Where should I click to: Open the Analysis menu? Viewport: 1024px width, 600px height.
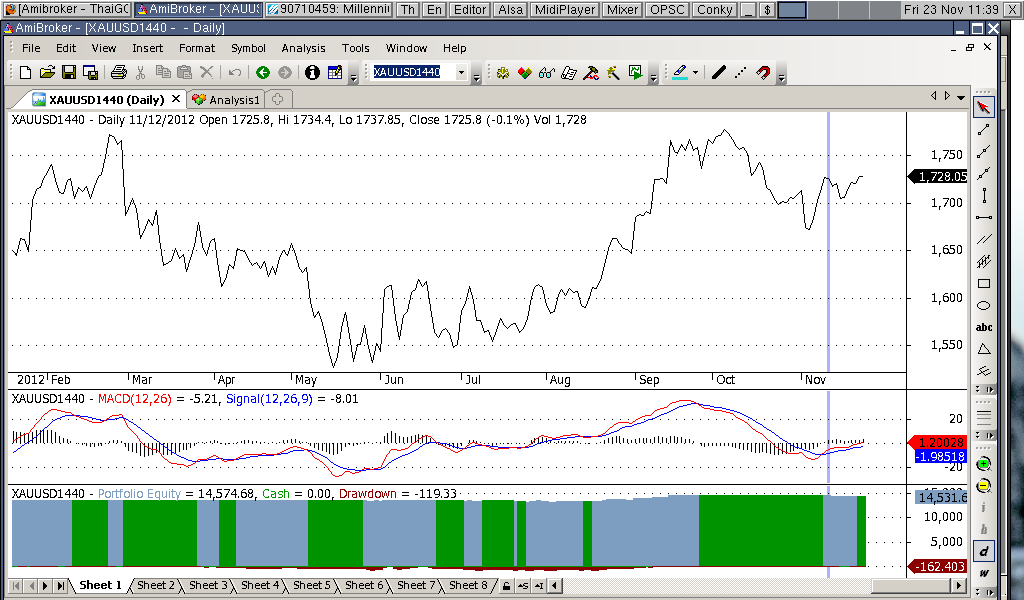point(303,48)
